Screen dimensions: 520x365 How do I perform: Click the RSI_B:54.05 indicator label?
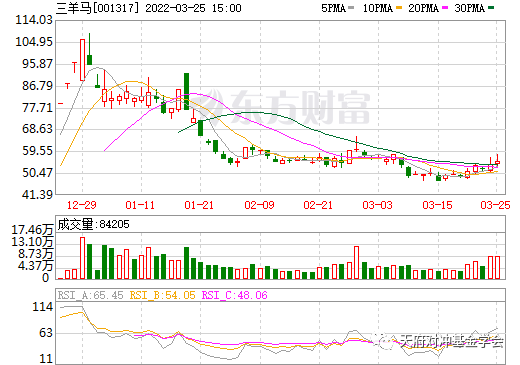tap(162, 295)
